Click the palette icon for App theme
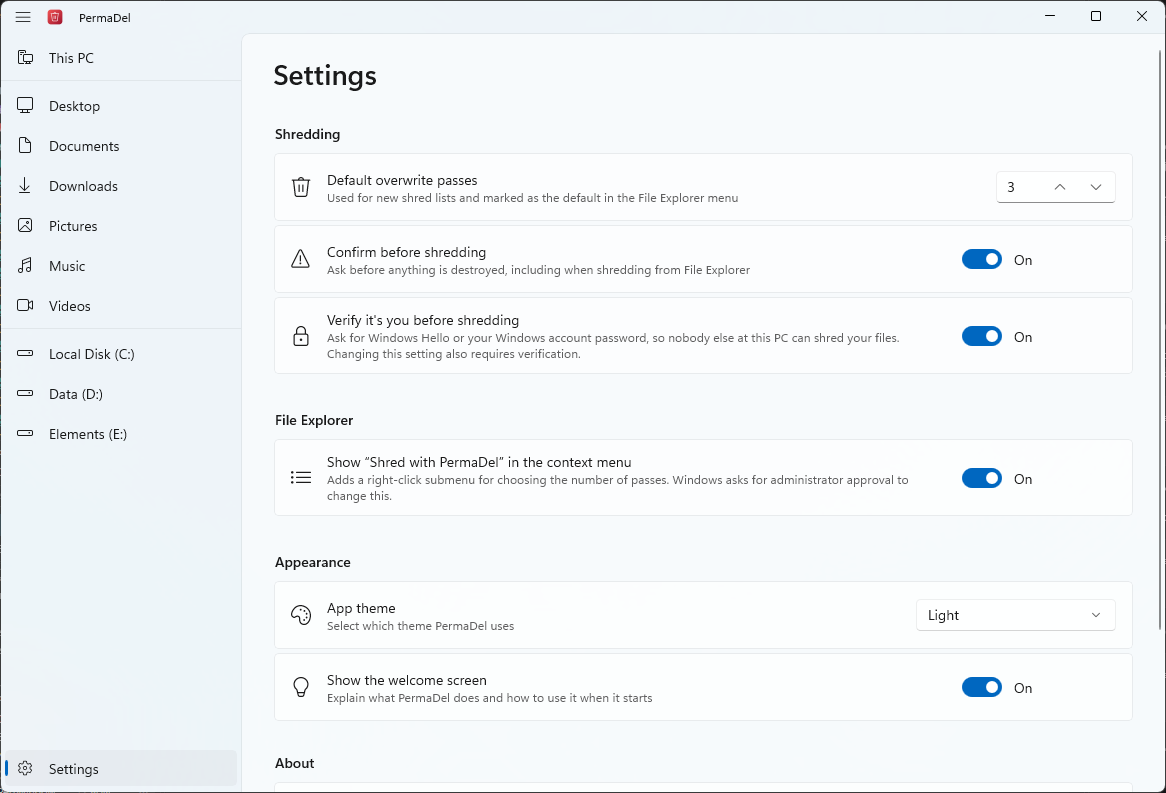The height and width of the screenshot is (793, 1166). coord(300,615)
